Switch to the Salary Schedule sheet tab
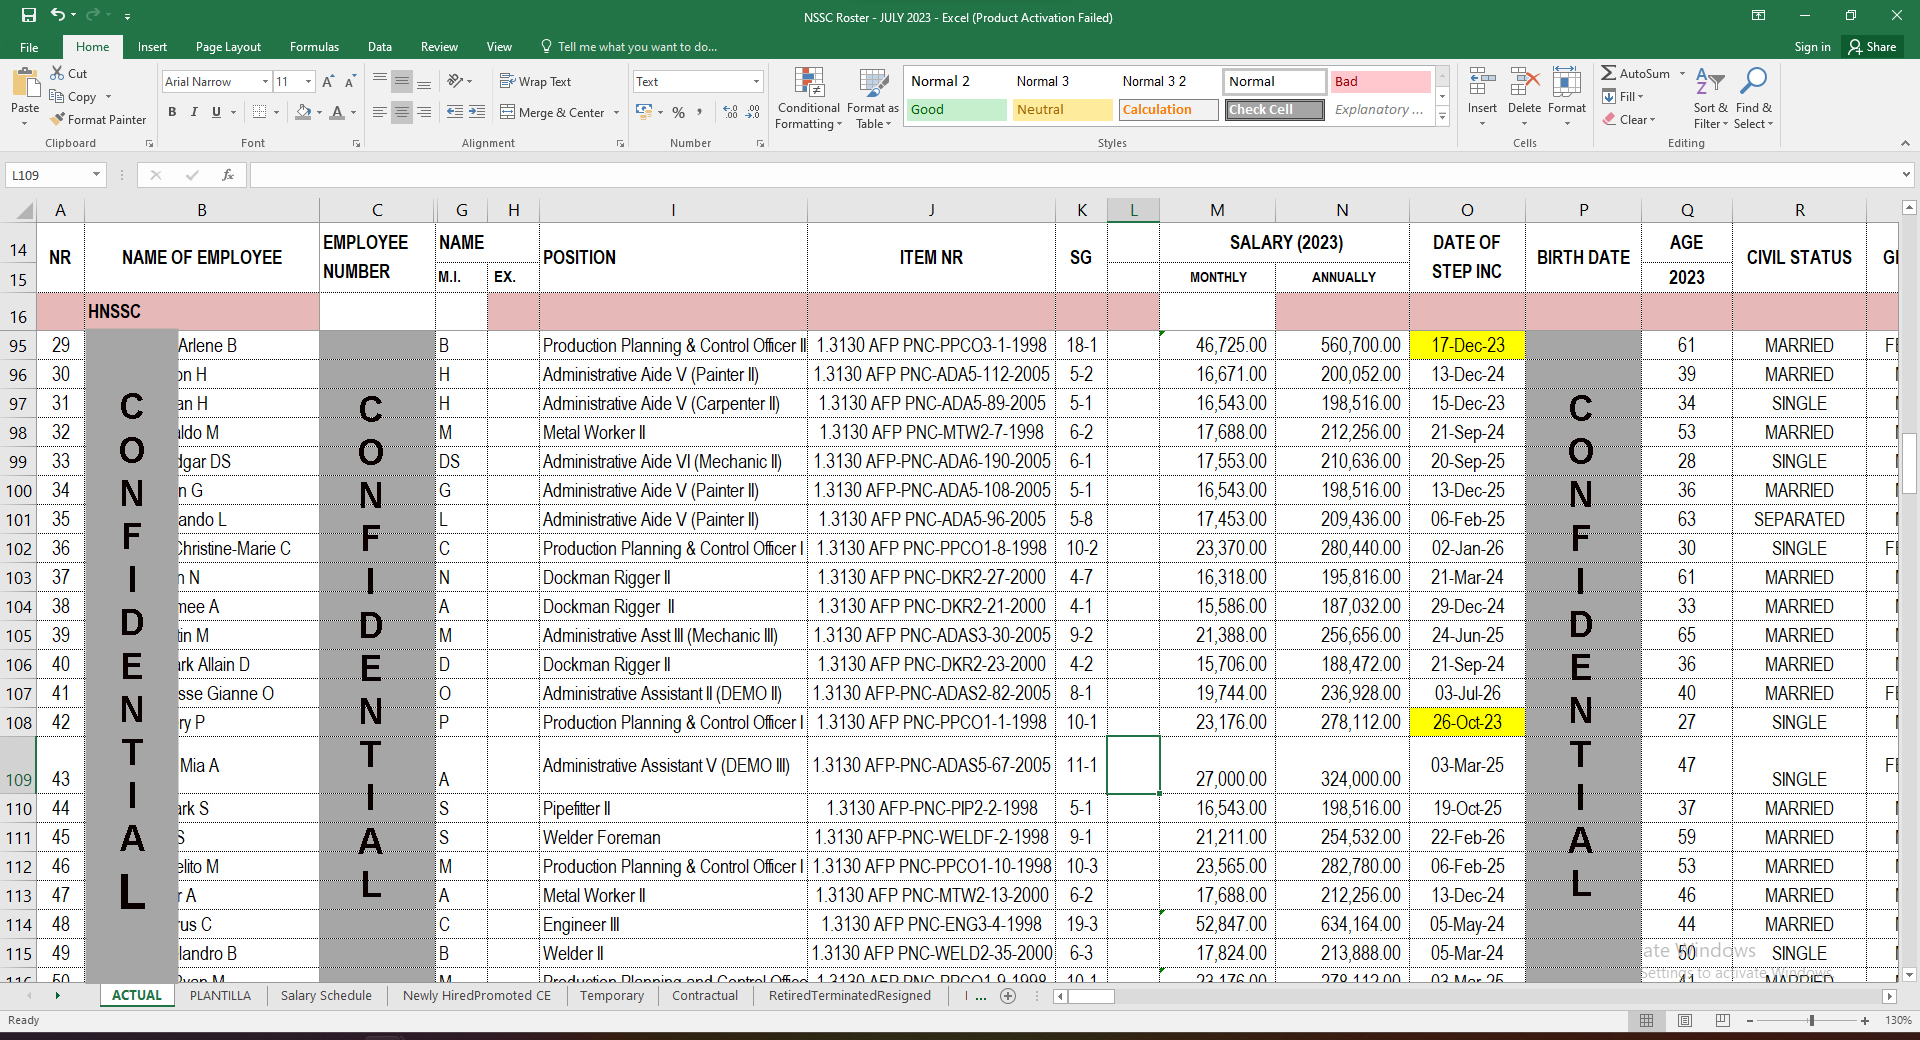The image size is (1920, 1040). (326, 996)
